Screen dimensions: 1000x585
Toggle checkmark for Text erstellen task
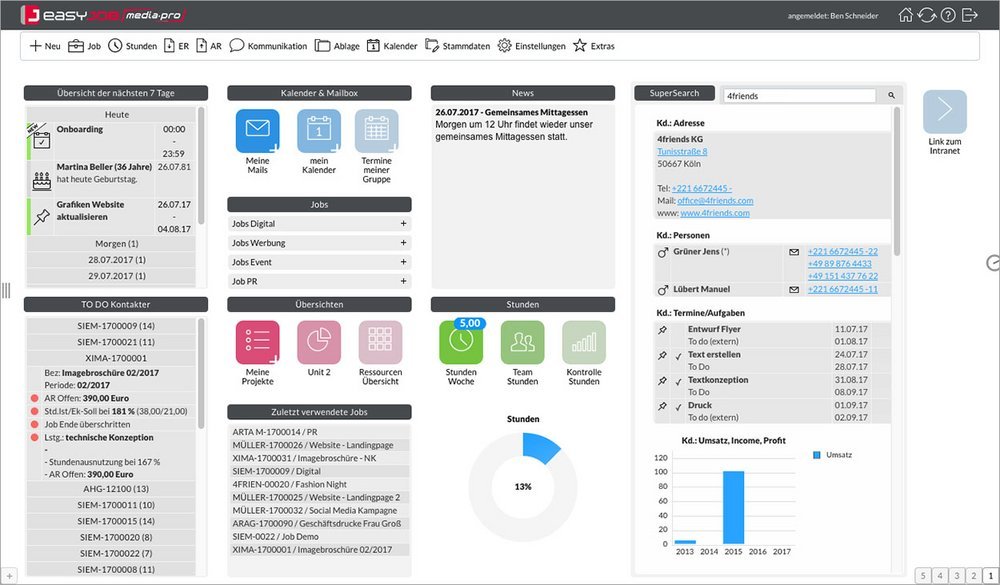point(679,355)
